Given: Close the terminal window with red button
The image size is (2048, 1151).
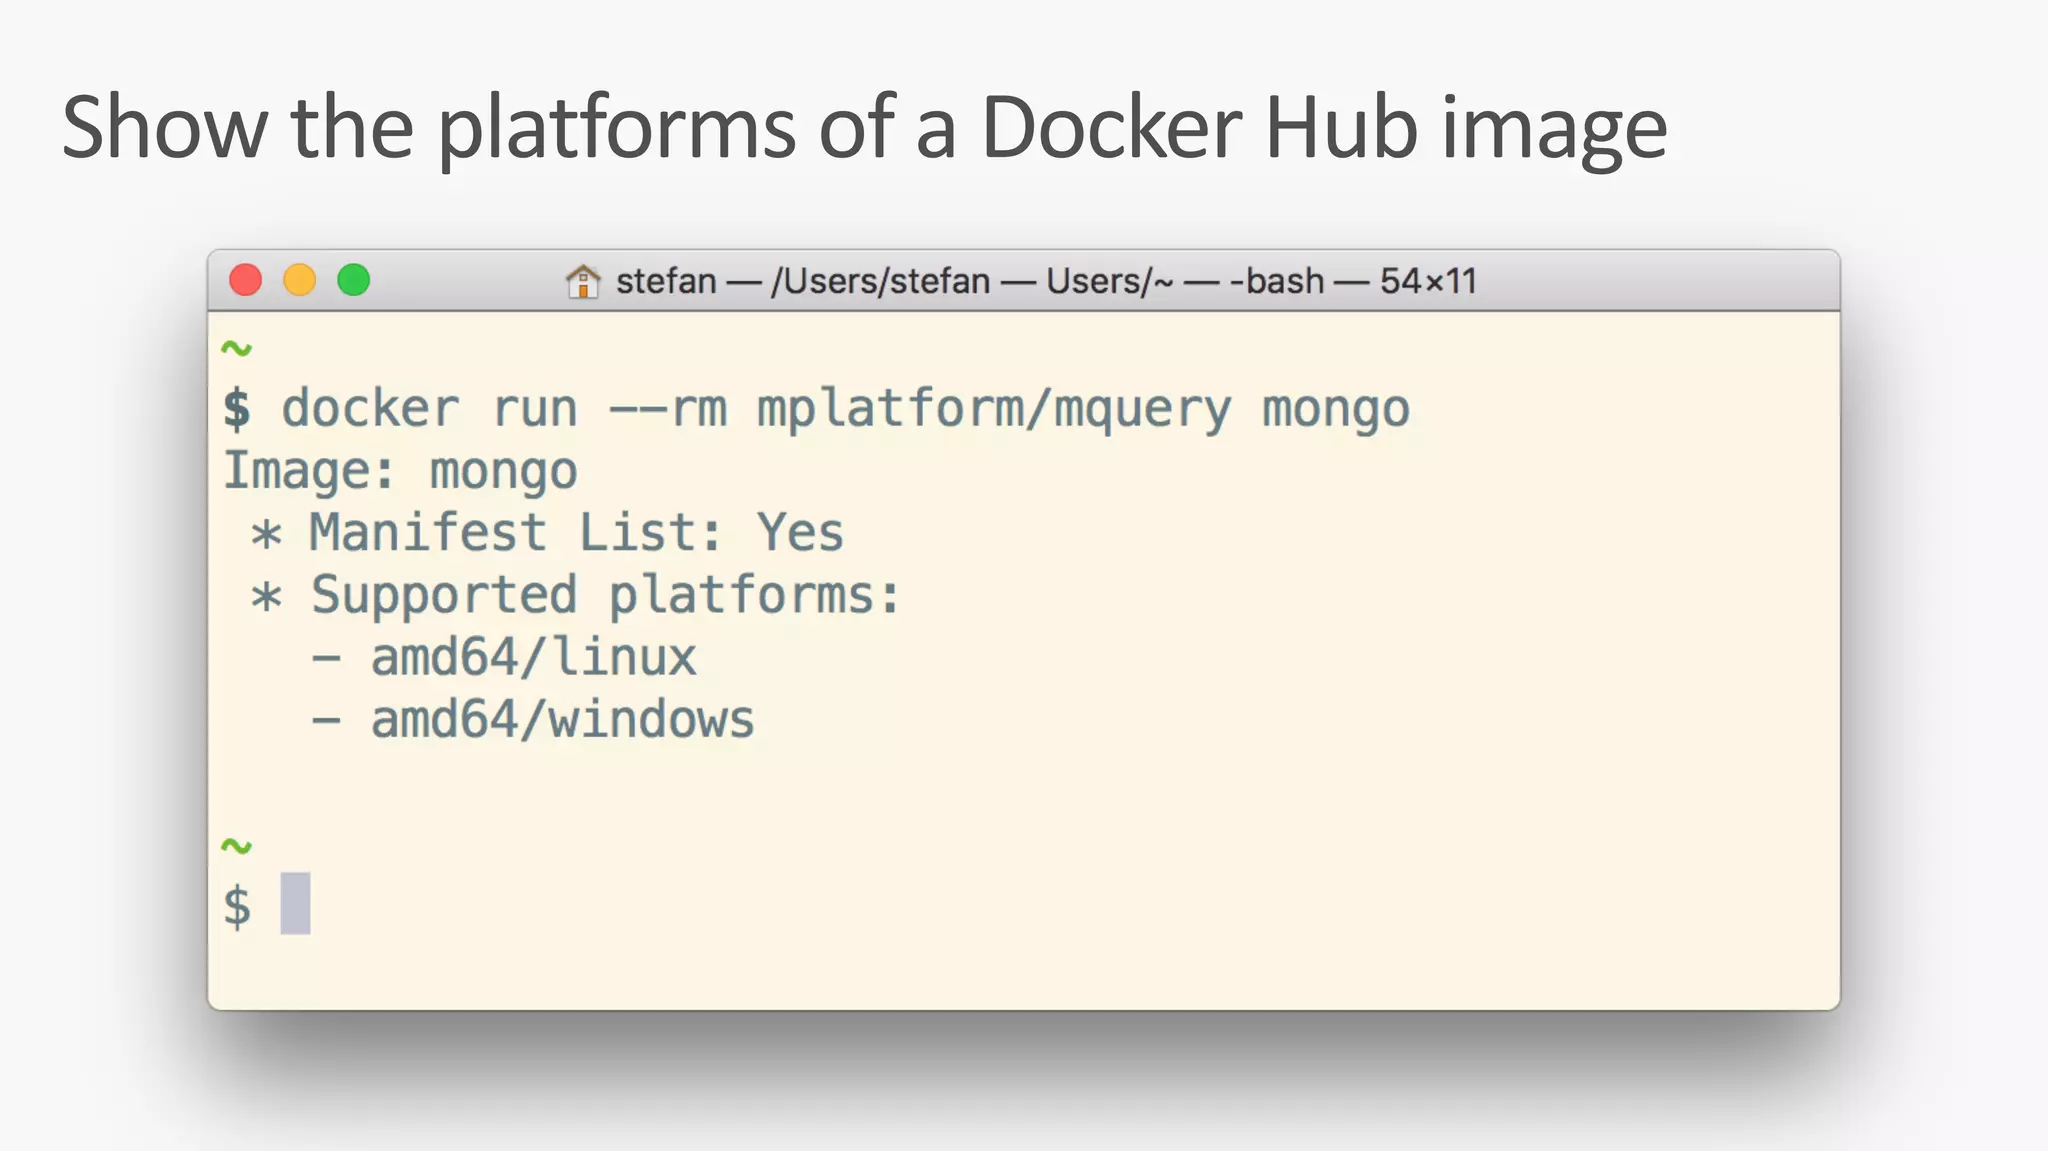Looking at the screenshot, I should click(x=246, y=280).
